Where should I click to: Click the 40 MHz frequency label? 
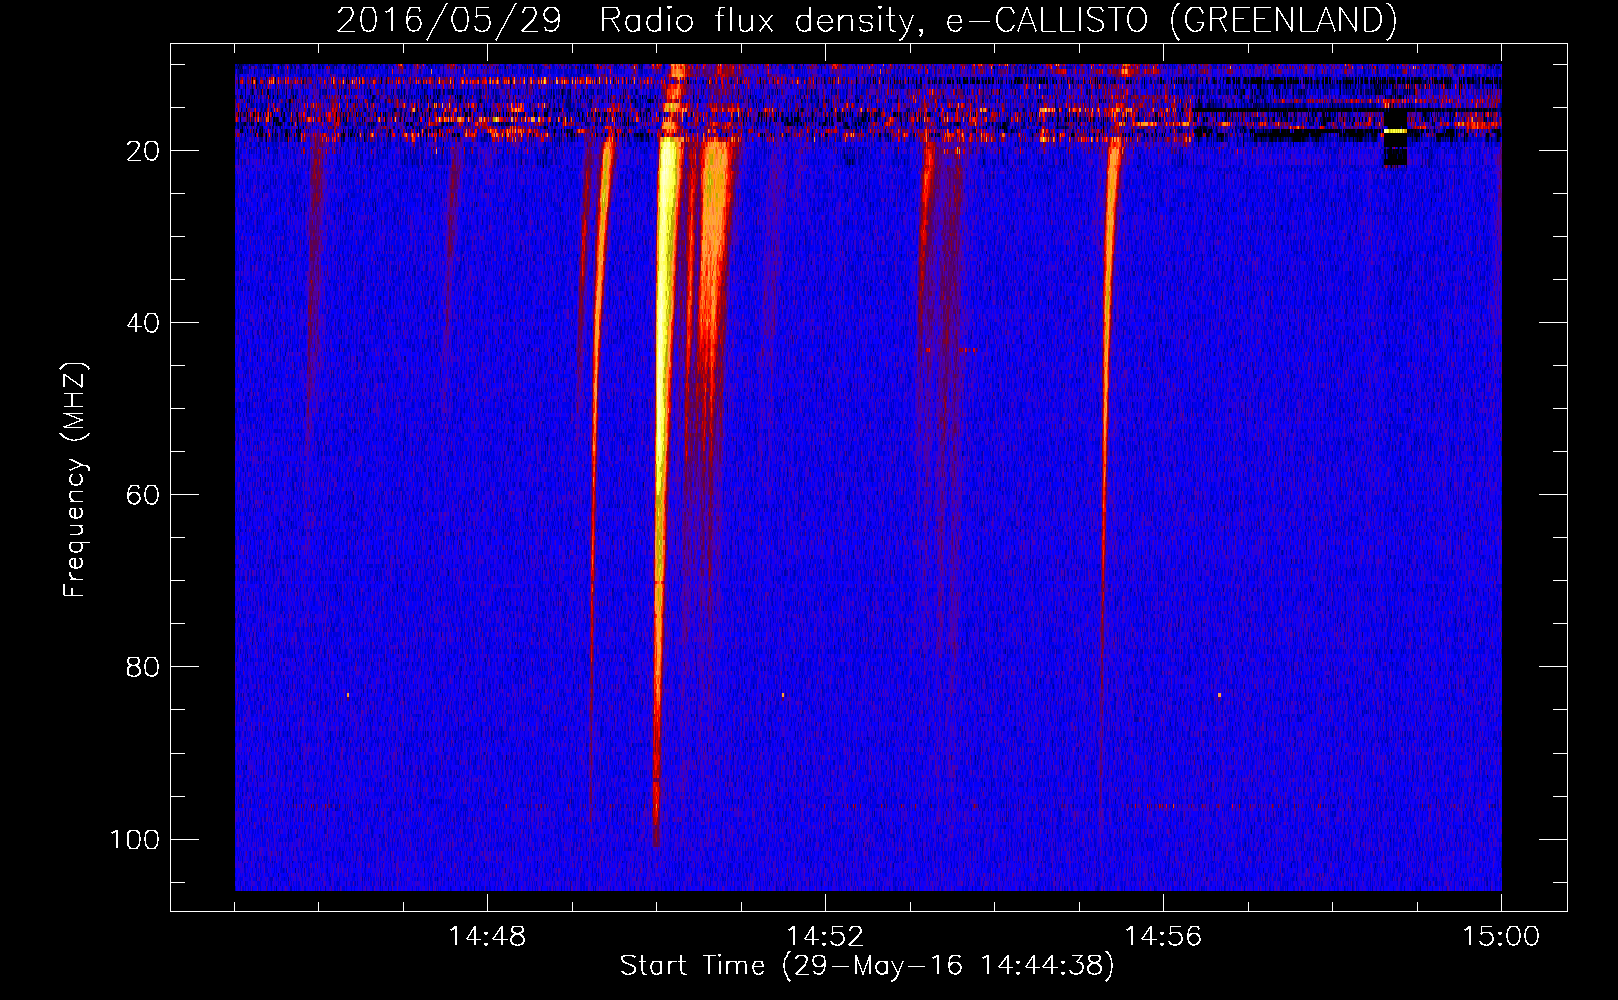pyautogui.click(x=143, y=323)
